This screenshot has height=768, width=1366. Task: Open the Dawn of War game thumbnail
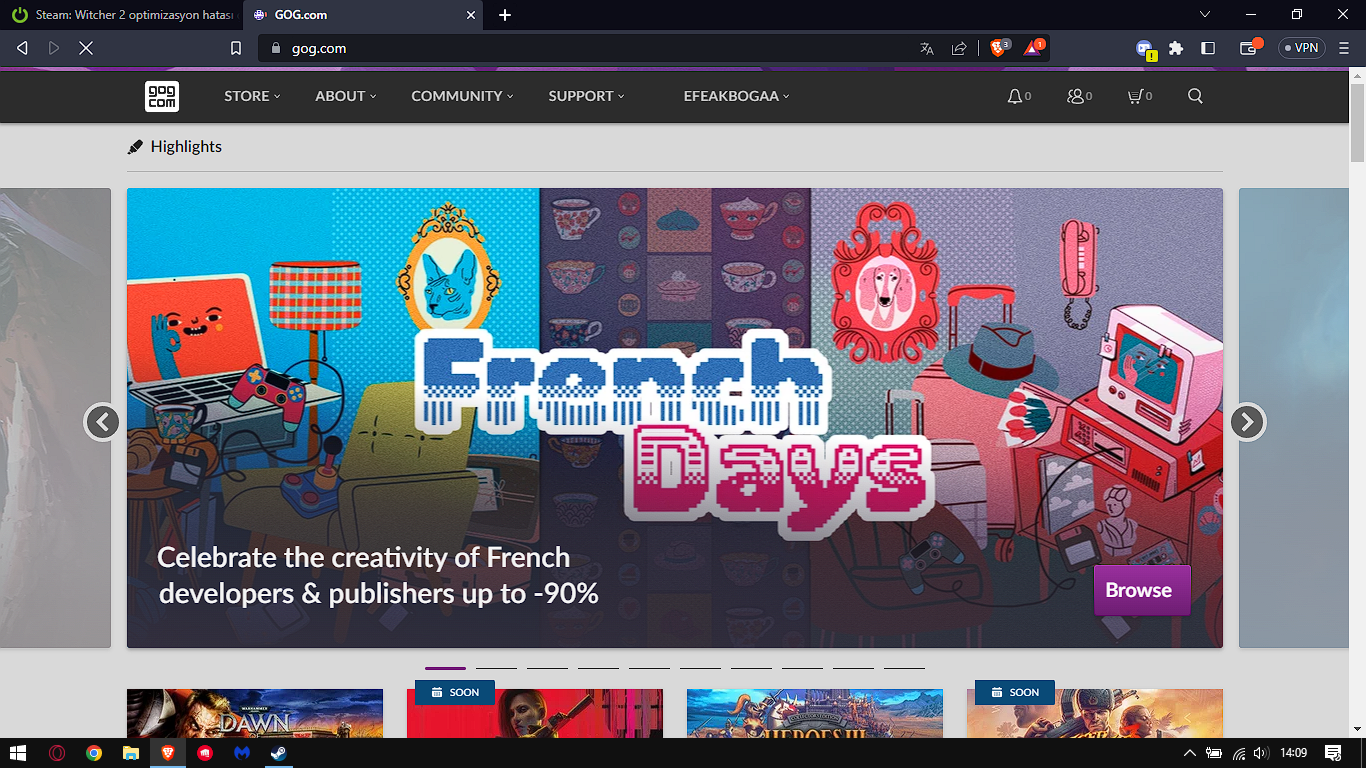[255, 713]
